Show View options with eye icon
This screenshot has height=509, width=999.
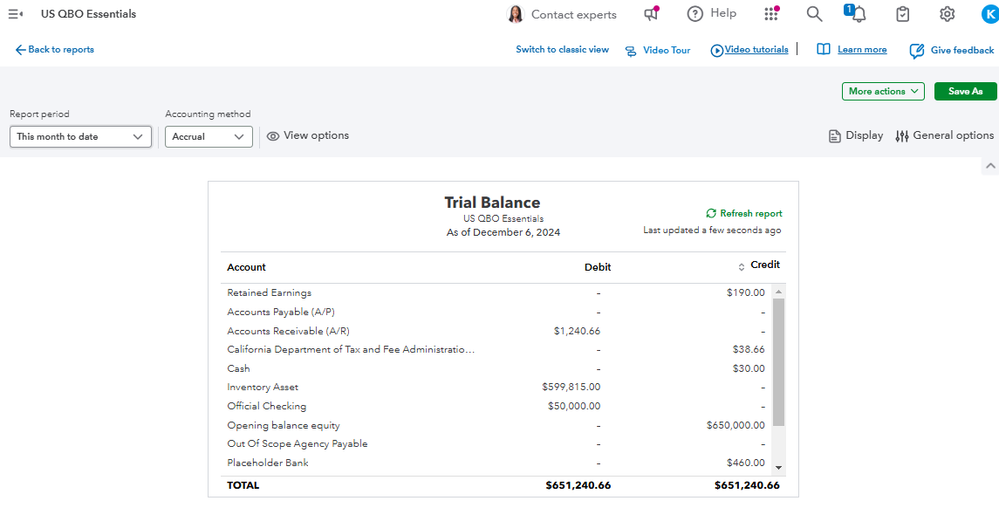[x=308, y=136]
